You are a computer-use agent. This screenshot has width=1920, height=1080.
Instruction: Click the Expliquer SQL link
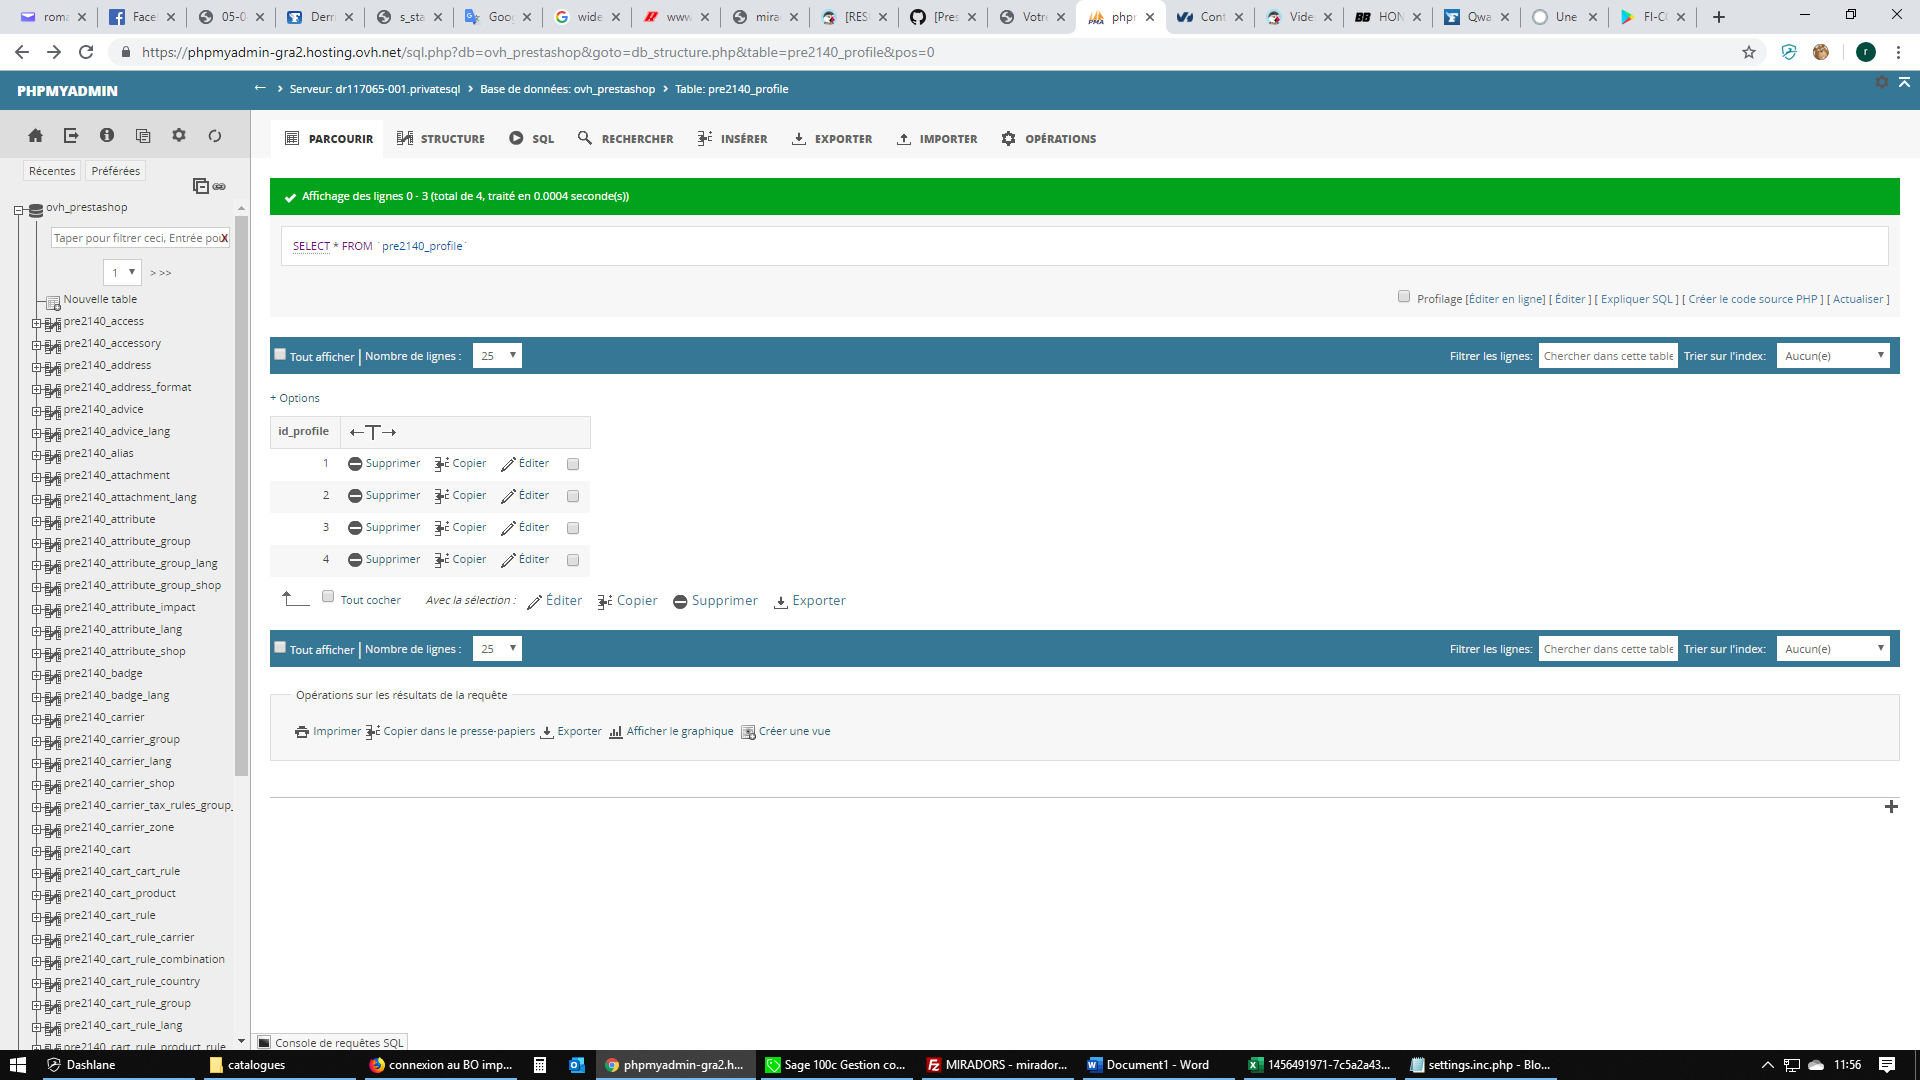(1637, 299)
